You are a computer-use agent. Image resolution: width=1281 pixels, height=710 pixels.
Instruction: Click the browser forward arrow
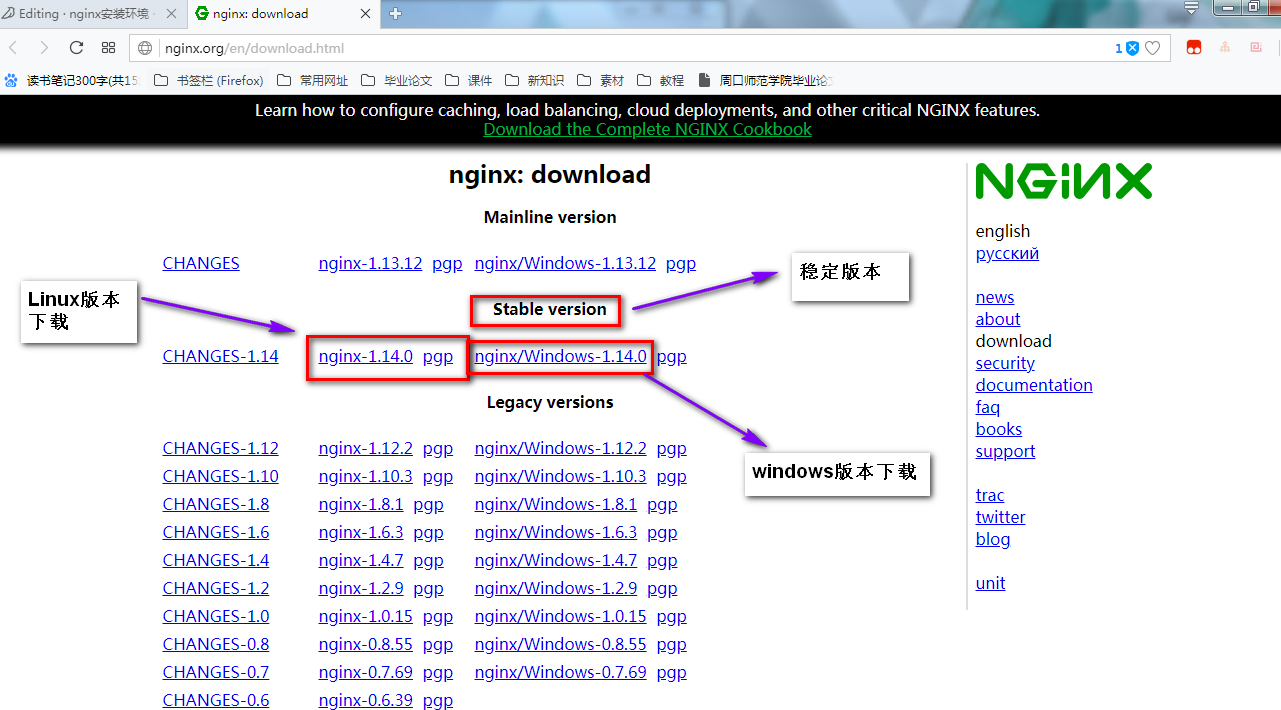click(43, 48)
